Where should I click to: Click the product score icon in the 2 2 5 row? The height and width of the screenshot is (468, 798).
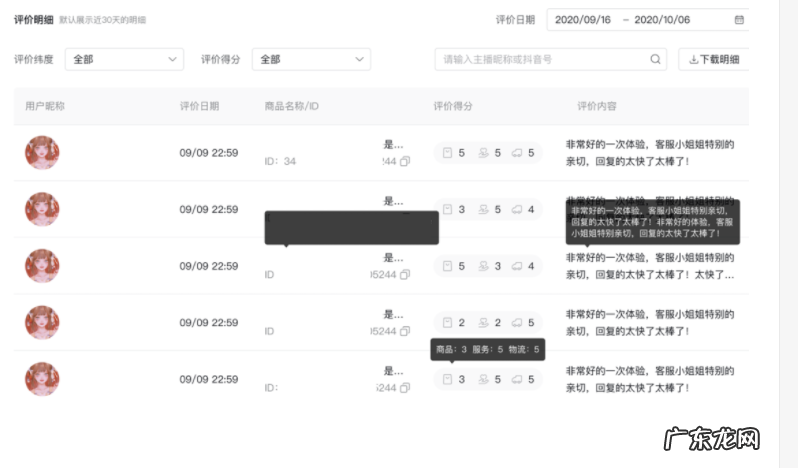[x=447, y=323]
